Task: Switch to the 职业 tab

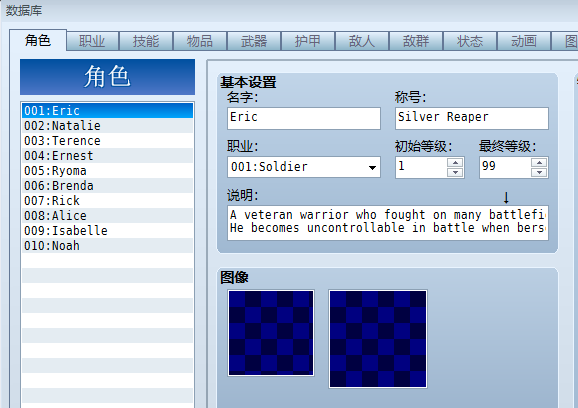Action: tap(93, 41)
